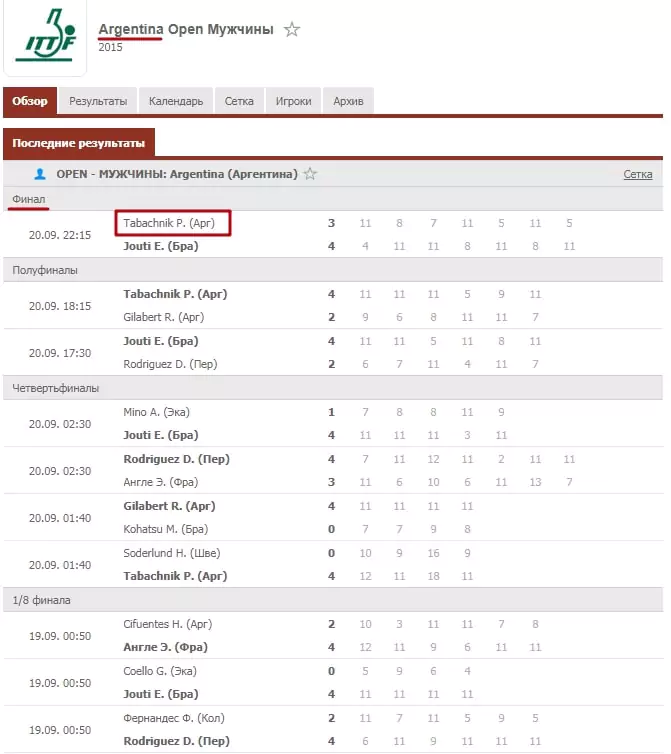Open the Календарь tab
Screen dimensions: 671x754
pos(176,101)
